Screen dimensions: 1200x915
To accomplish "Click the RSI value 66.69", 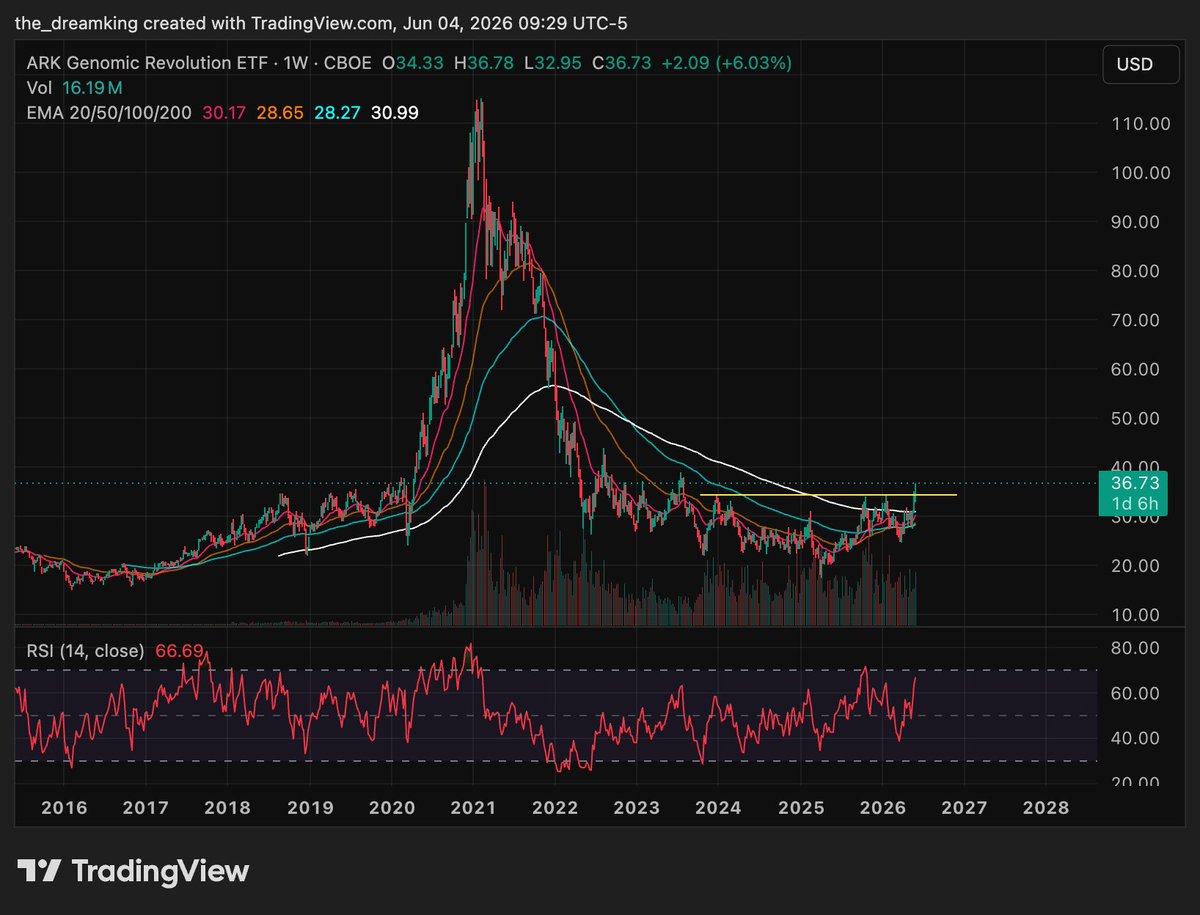I will tap(178, 651).
